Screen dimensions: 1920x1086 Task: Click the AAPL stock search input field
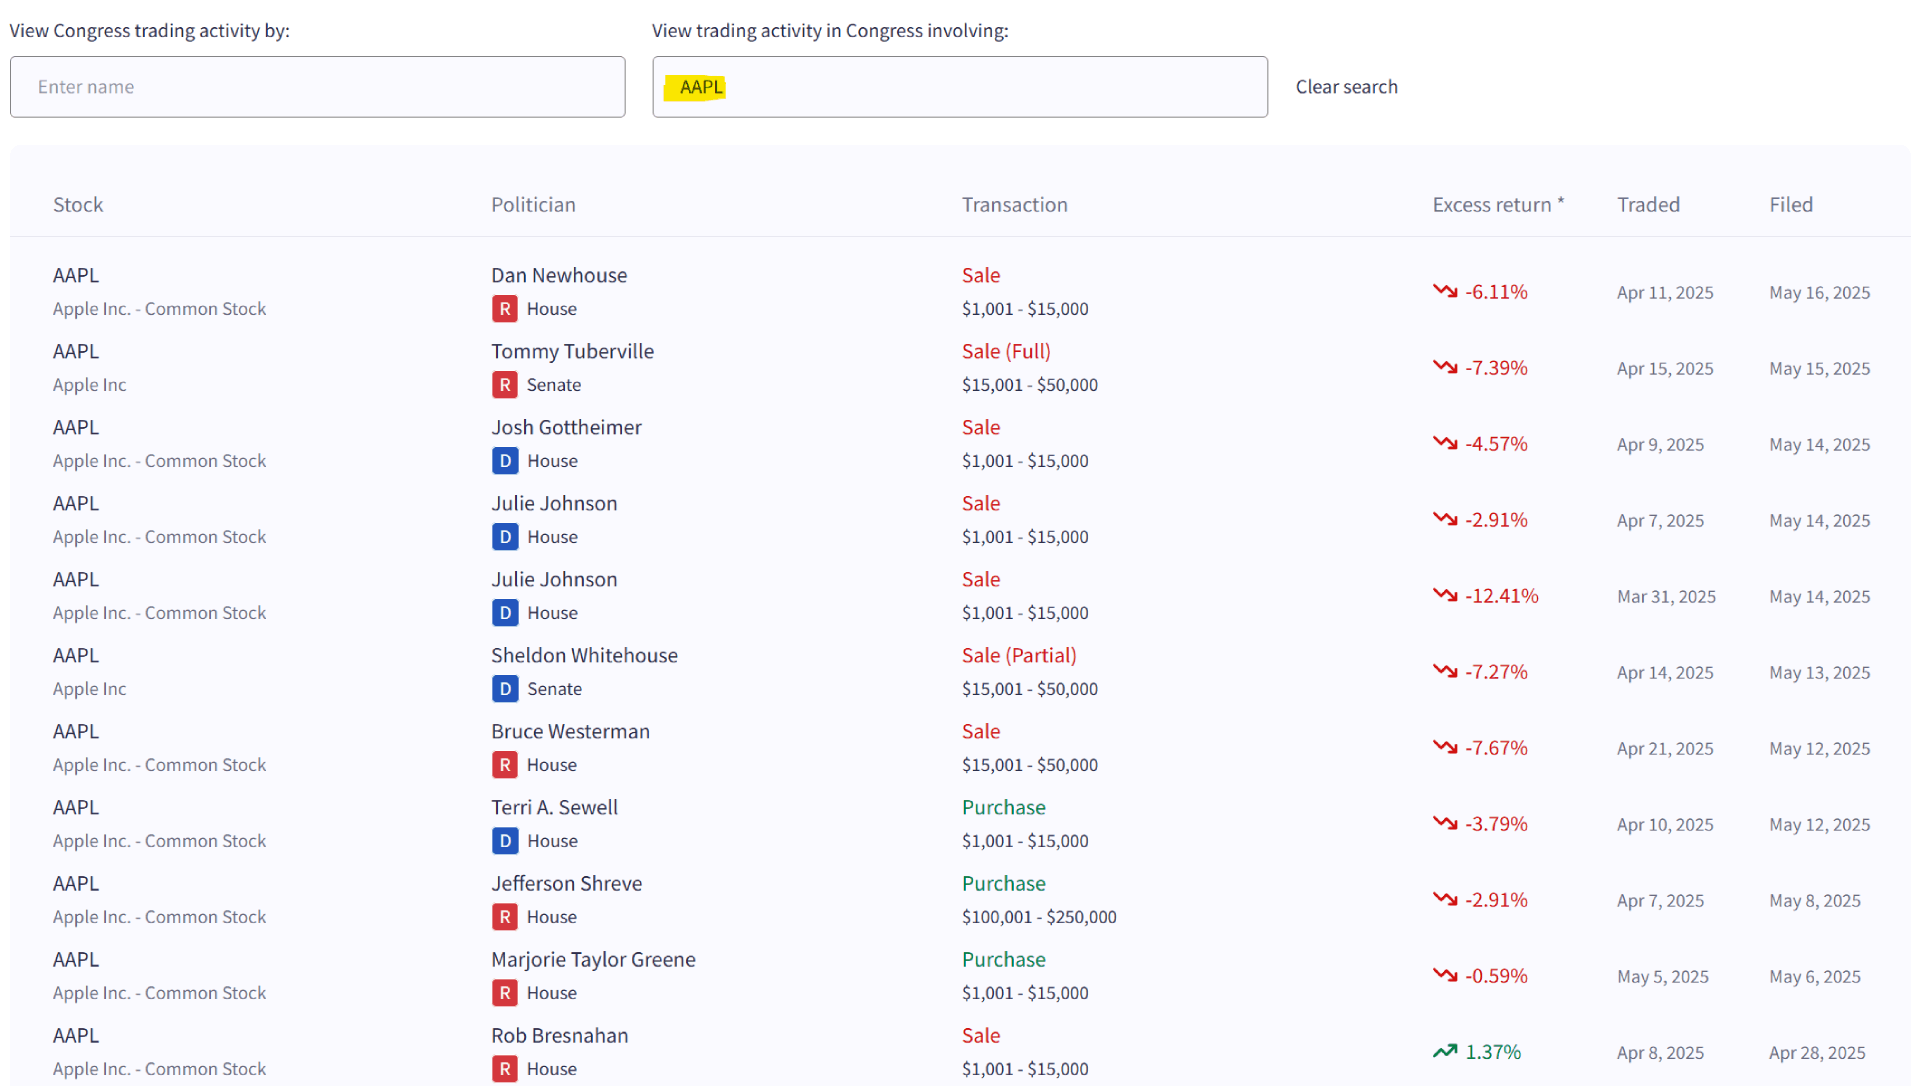pos(960,87)
